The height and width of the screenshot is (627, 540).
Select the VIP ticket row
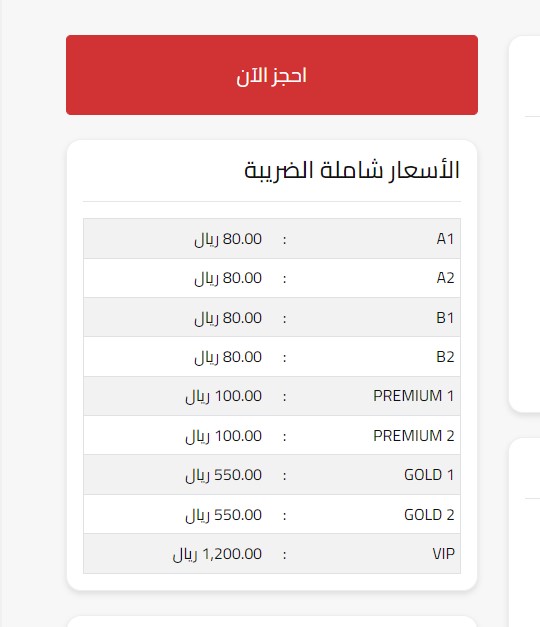tap(272, 553)
